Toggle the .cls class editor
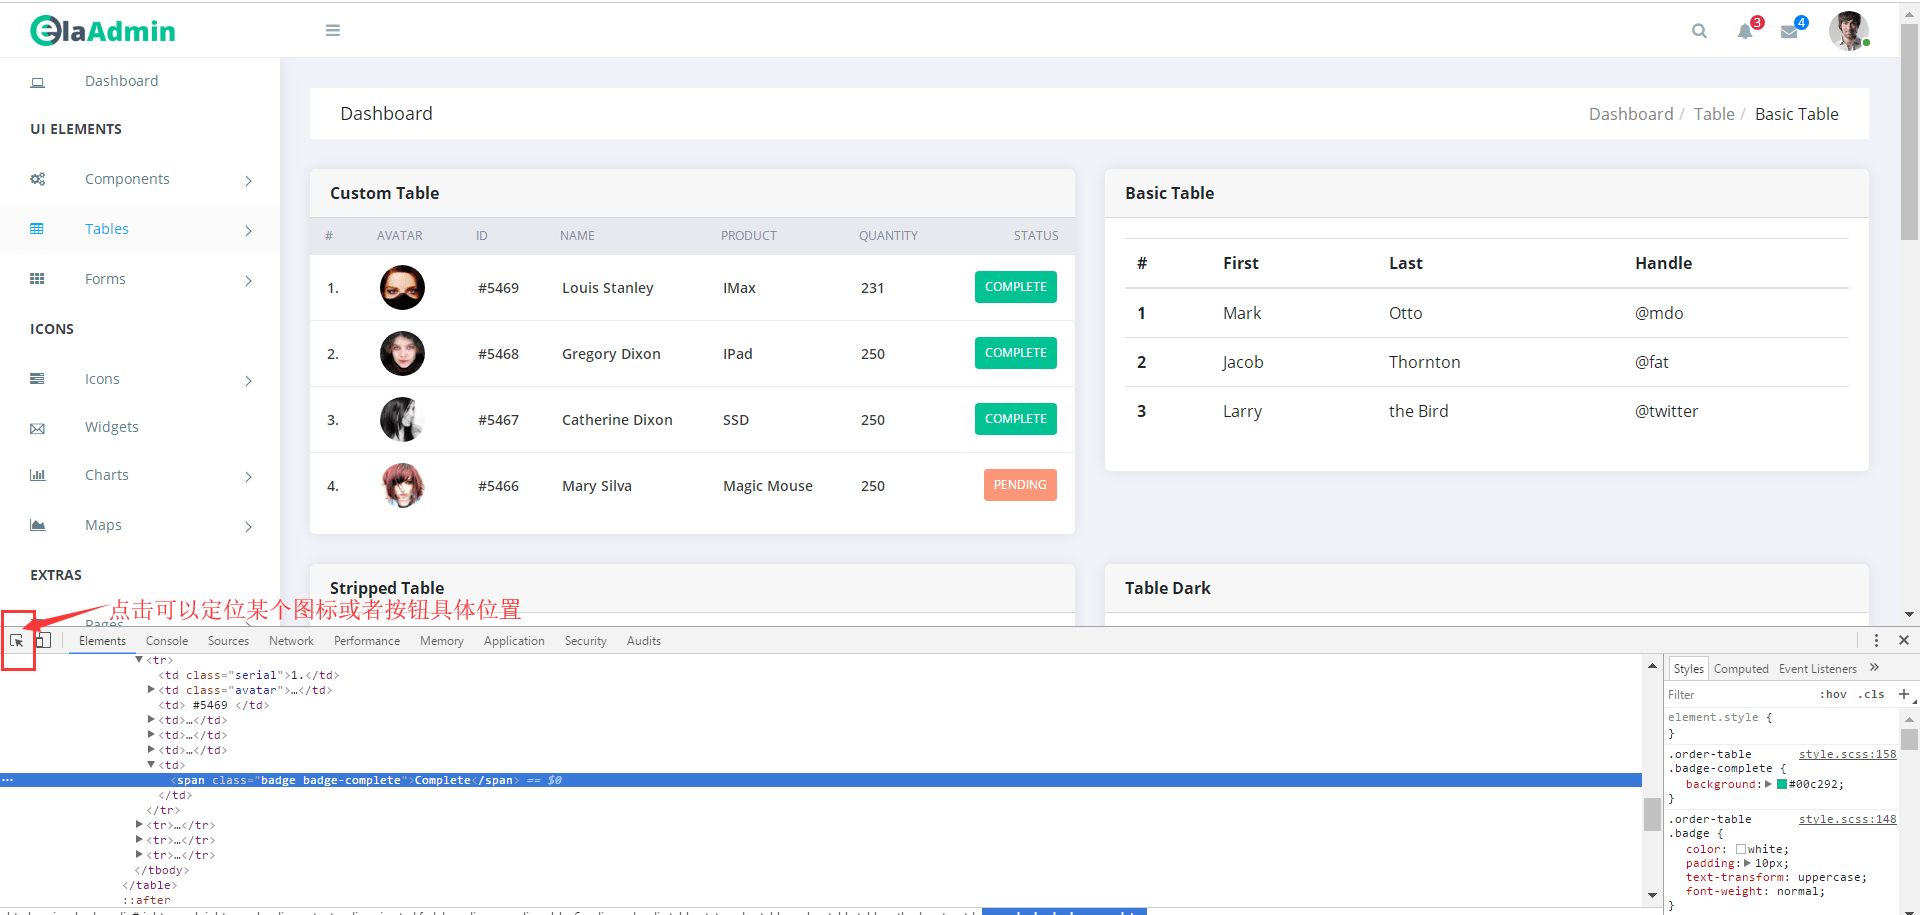This screenshot has height=915, width=1920. [x=1871, y=695]
